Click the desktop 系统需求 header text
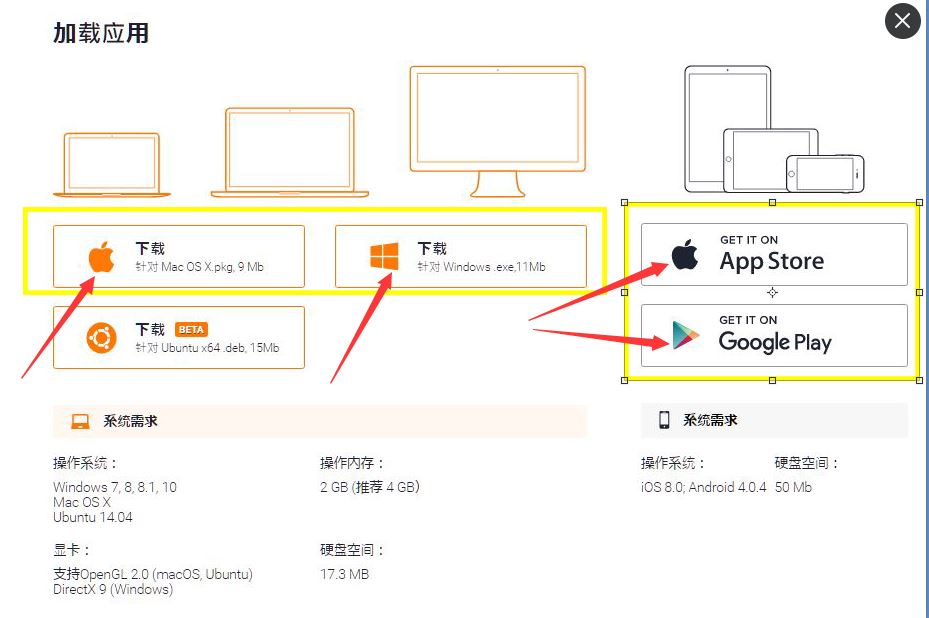Viewport: 929px width, 618px height. pos(130,421)
